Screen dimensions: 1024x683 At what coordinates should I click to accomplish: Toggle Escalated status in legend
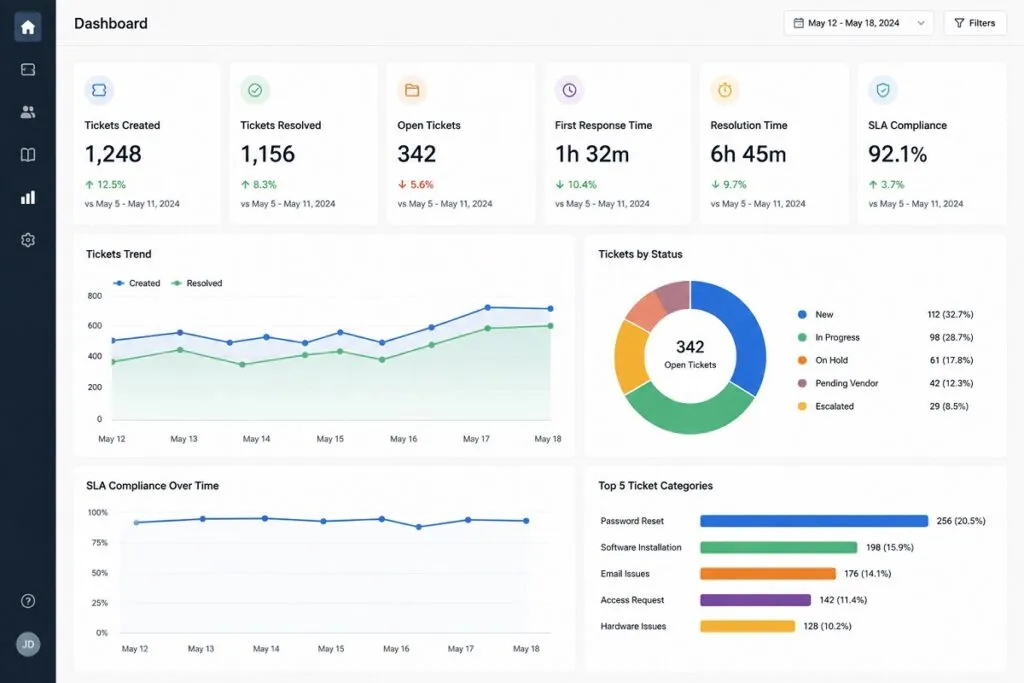[x=826, y=406]
